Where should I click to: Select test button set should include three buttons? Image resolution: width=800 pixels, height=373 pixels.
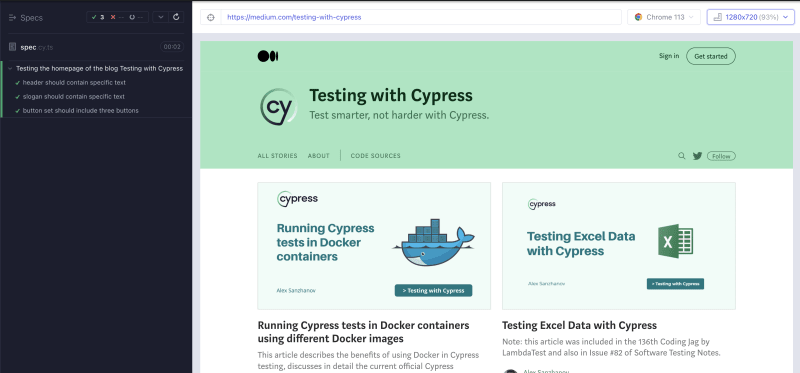[81, 110]
